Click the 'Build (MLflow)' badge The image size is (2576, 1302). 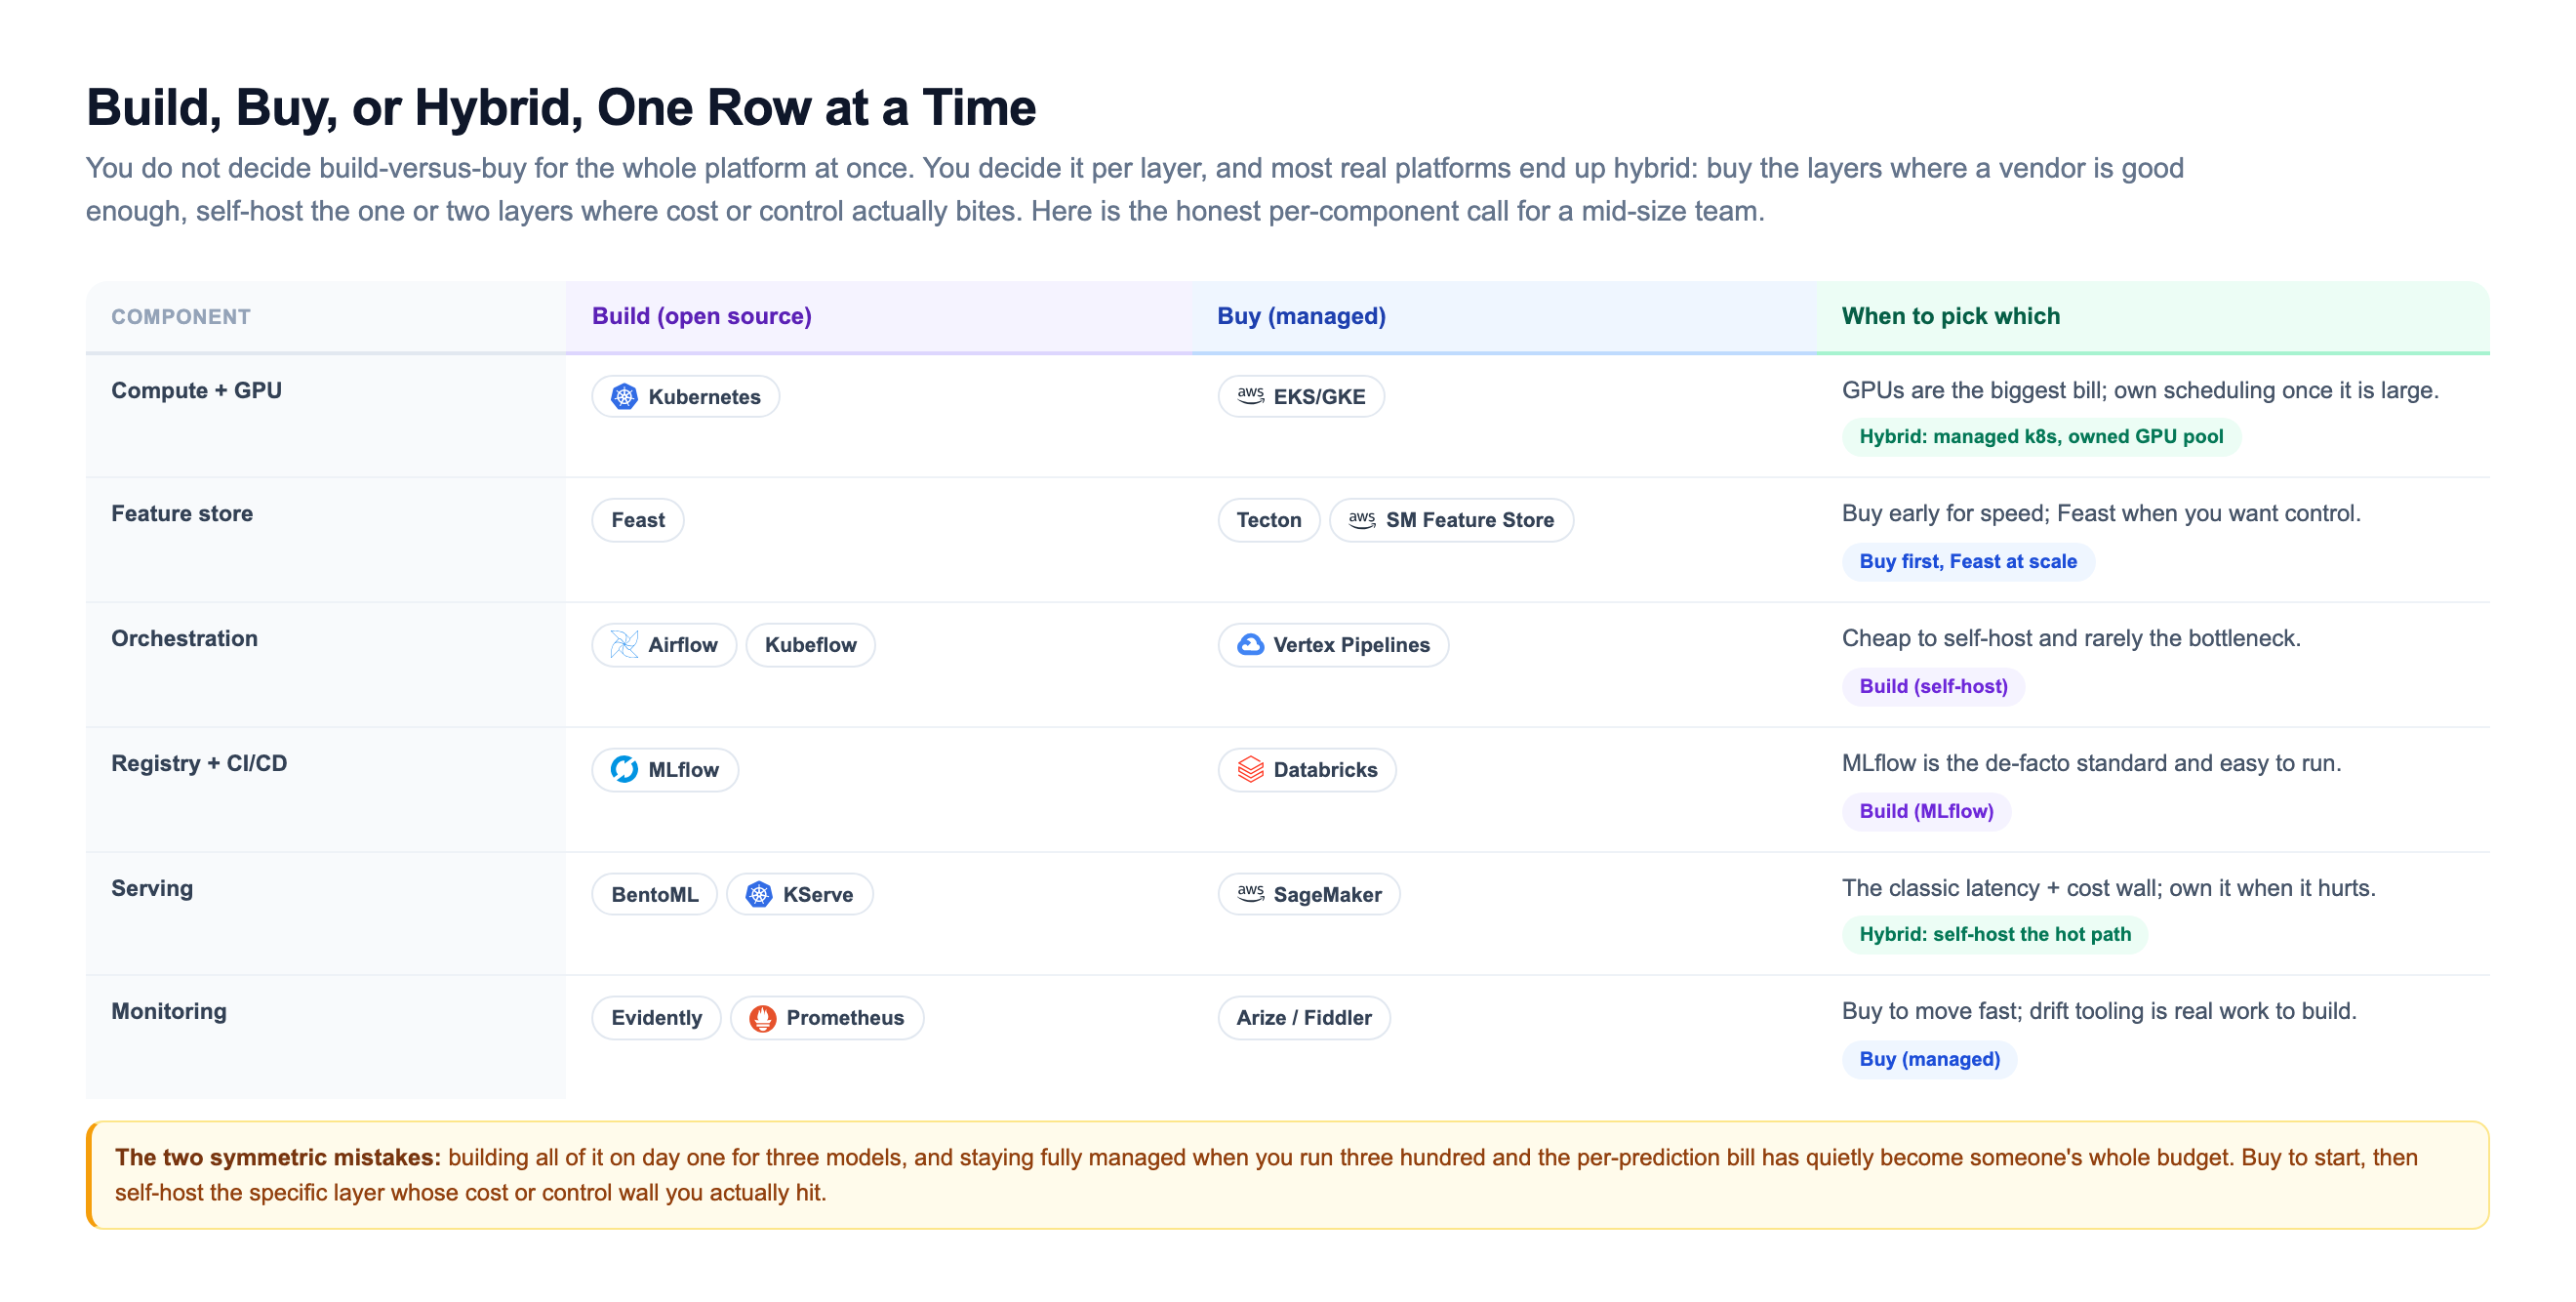click(1926, 811)
